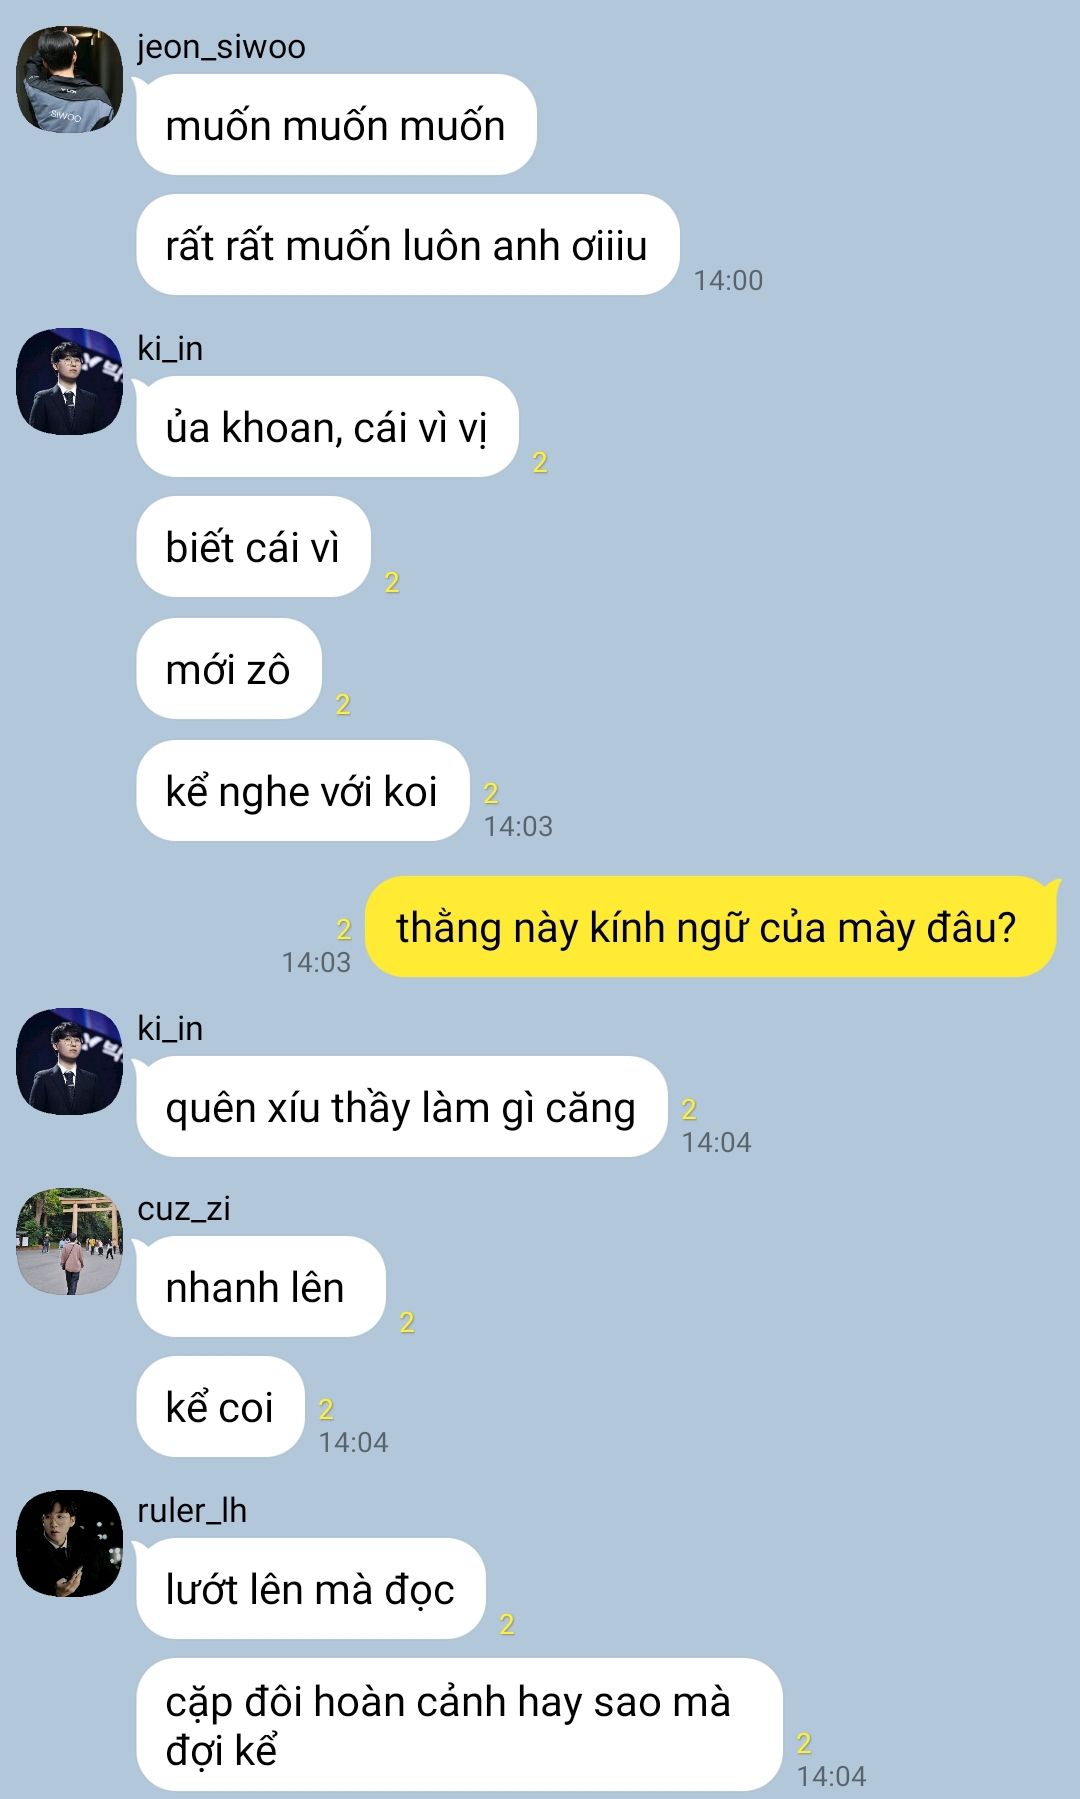Open cuz_zi's profile avatar
This screenshot has height=1799, width=1080.
point(69,1242)
